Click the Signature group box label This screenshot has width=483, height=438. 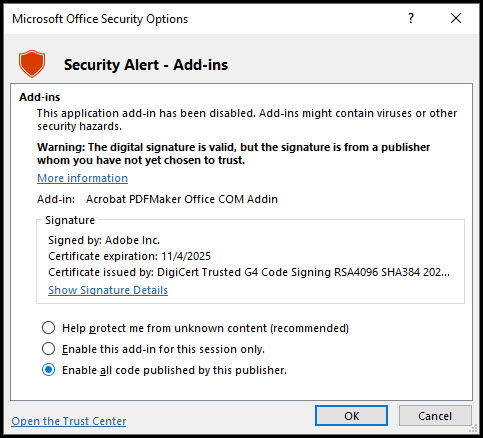[x=70, y=220]
